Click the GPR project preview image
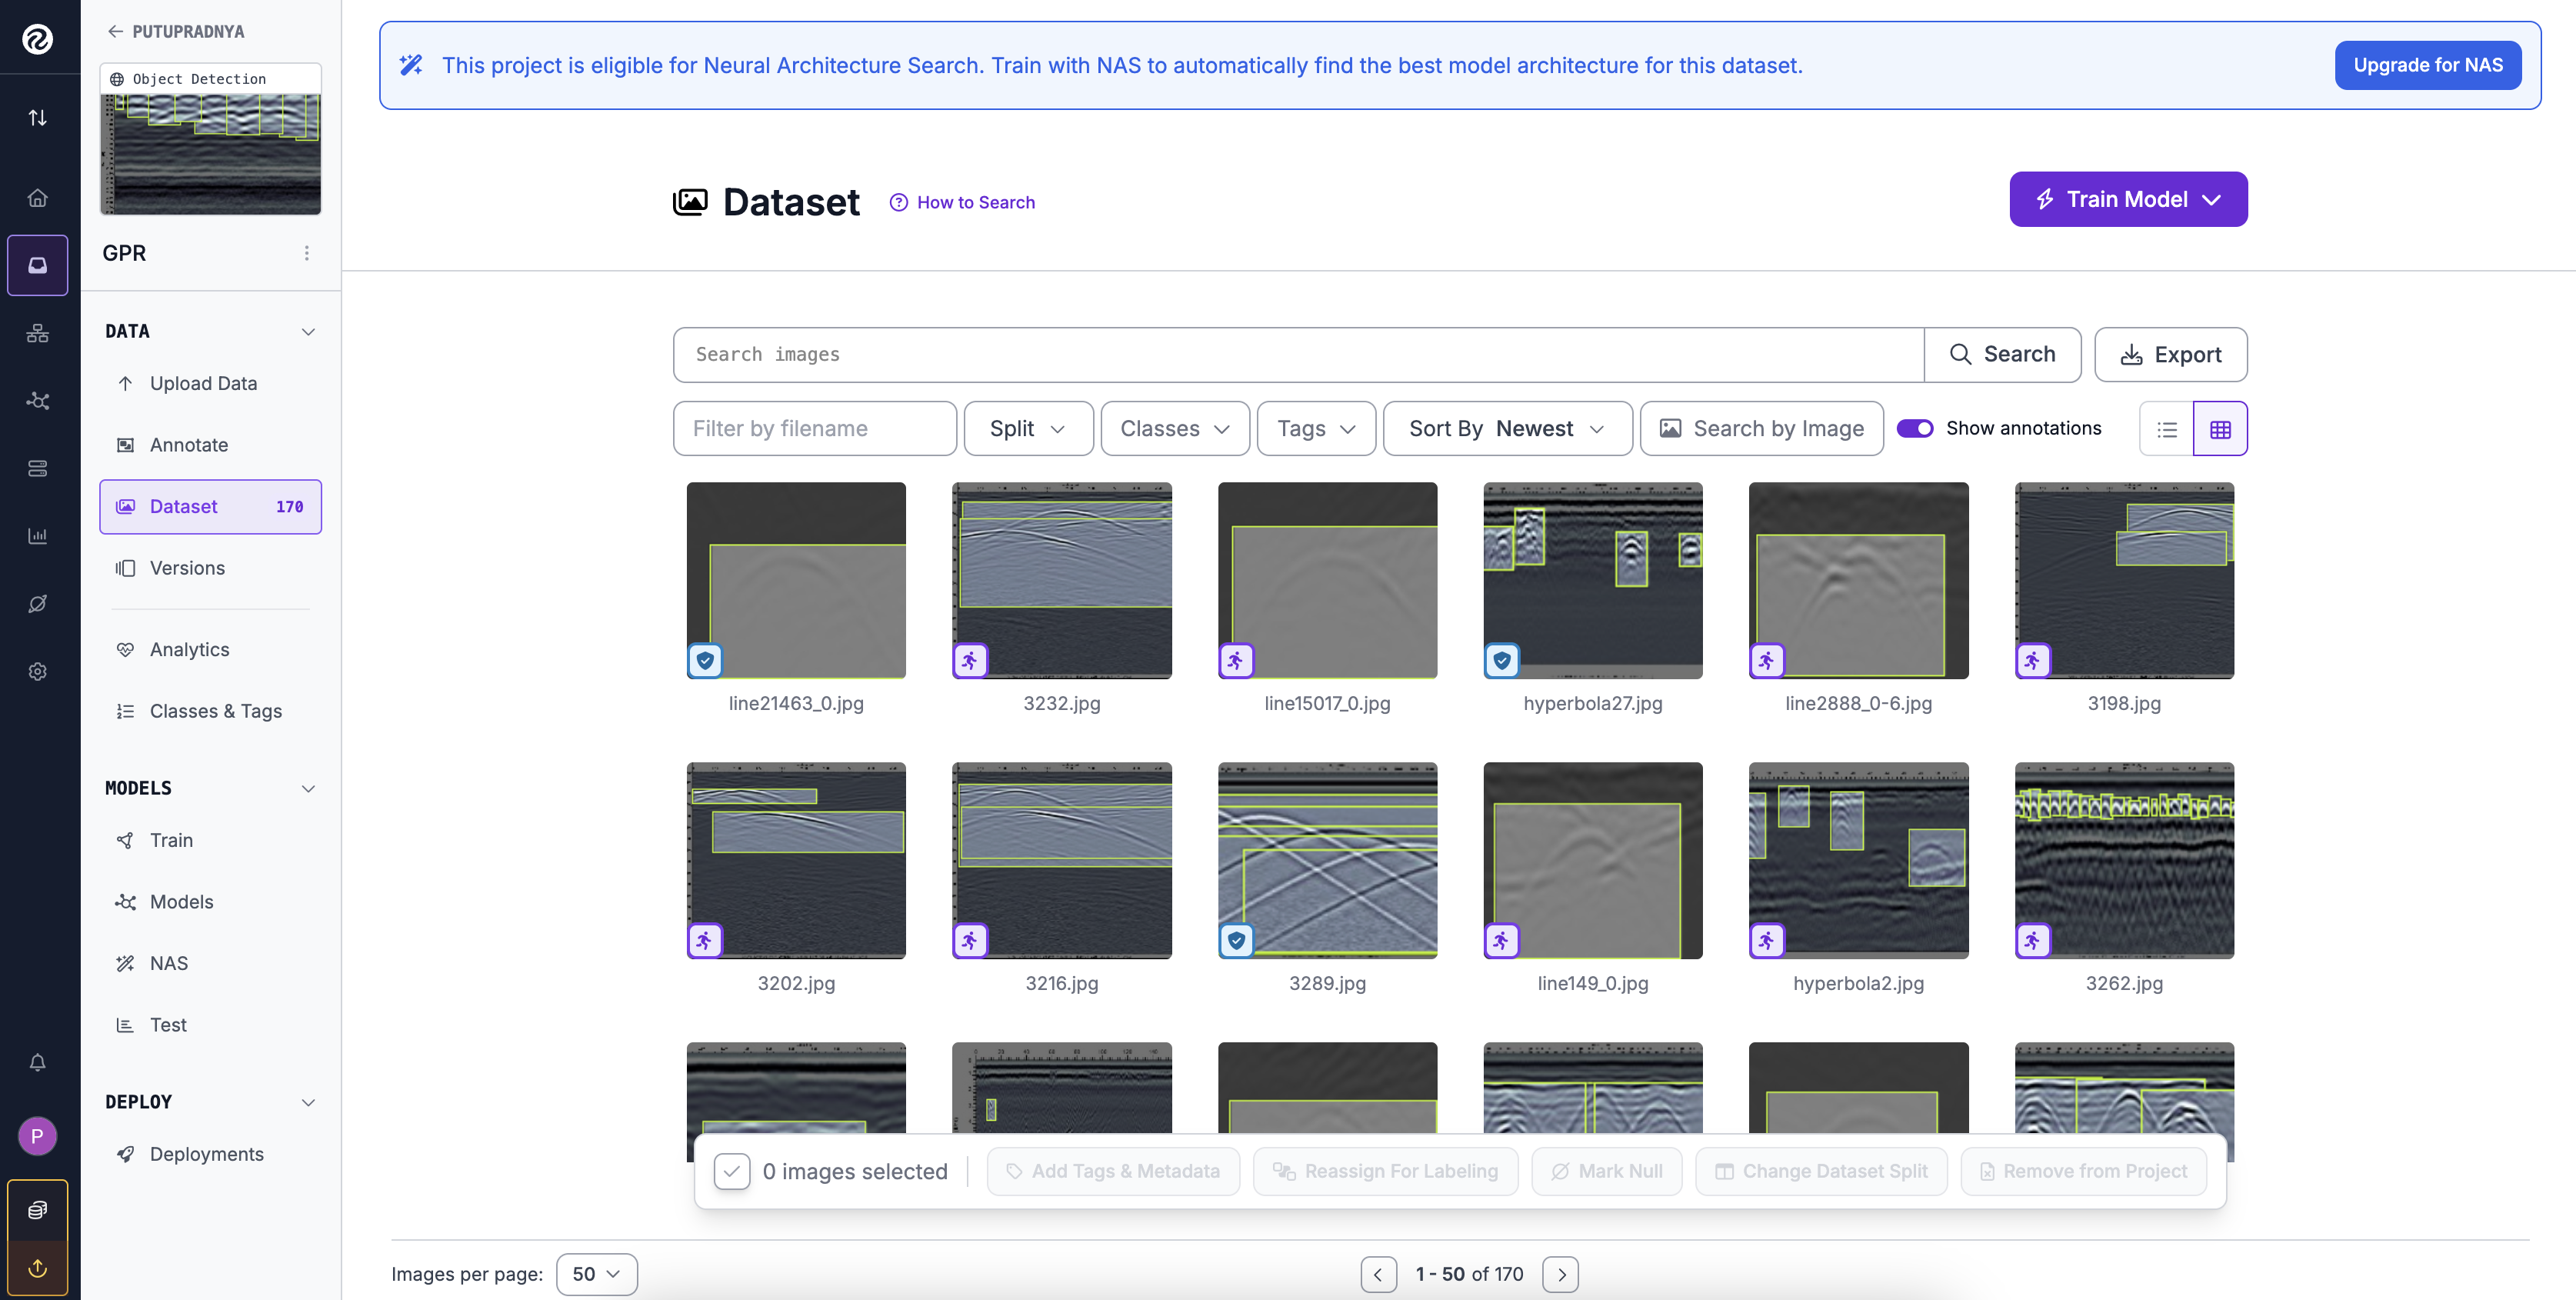This screenshot has height=1300, width=2576. point(211,154)
